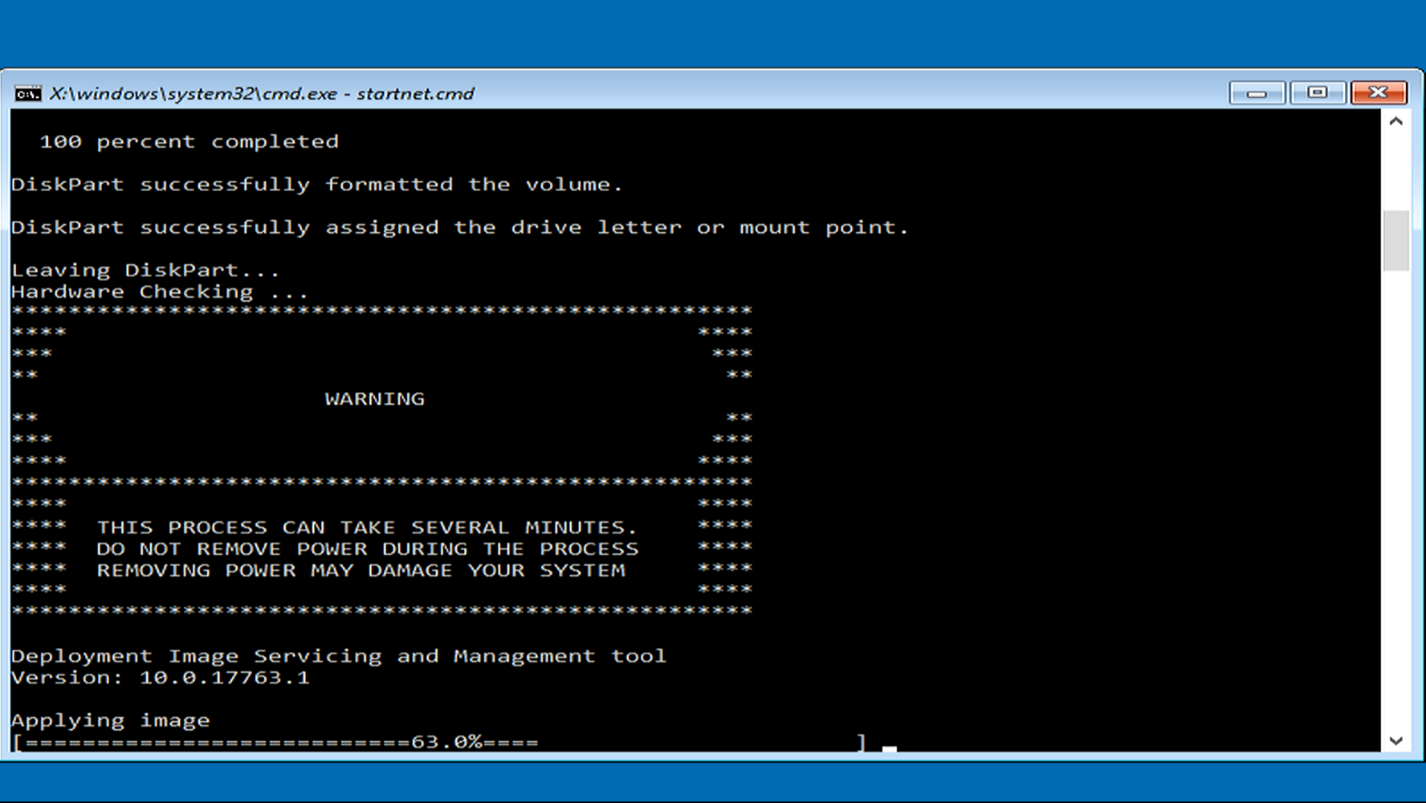Click the '100 percent completed' line

[189, 142]
